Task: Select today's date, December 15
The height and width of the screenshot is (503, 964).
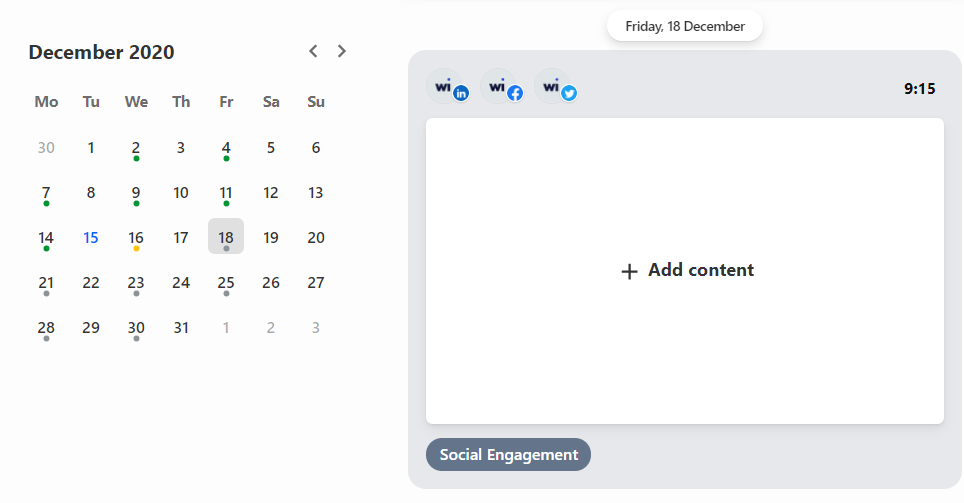Action: point(91,237)
